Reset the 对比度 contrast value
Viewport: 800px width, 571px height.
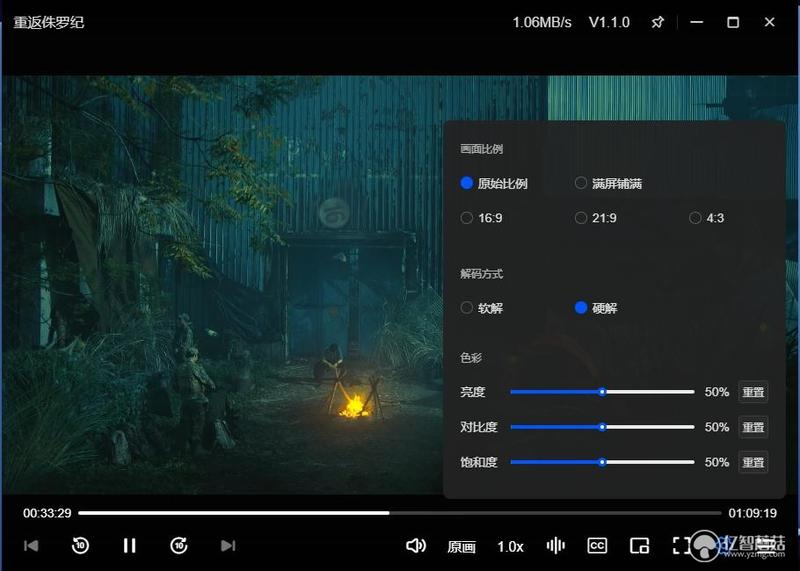[753, 427]
